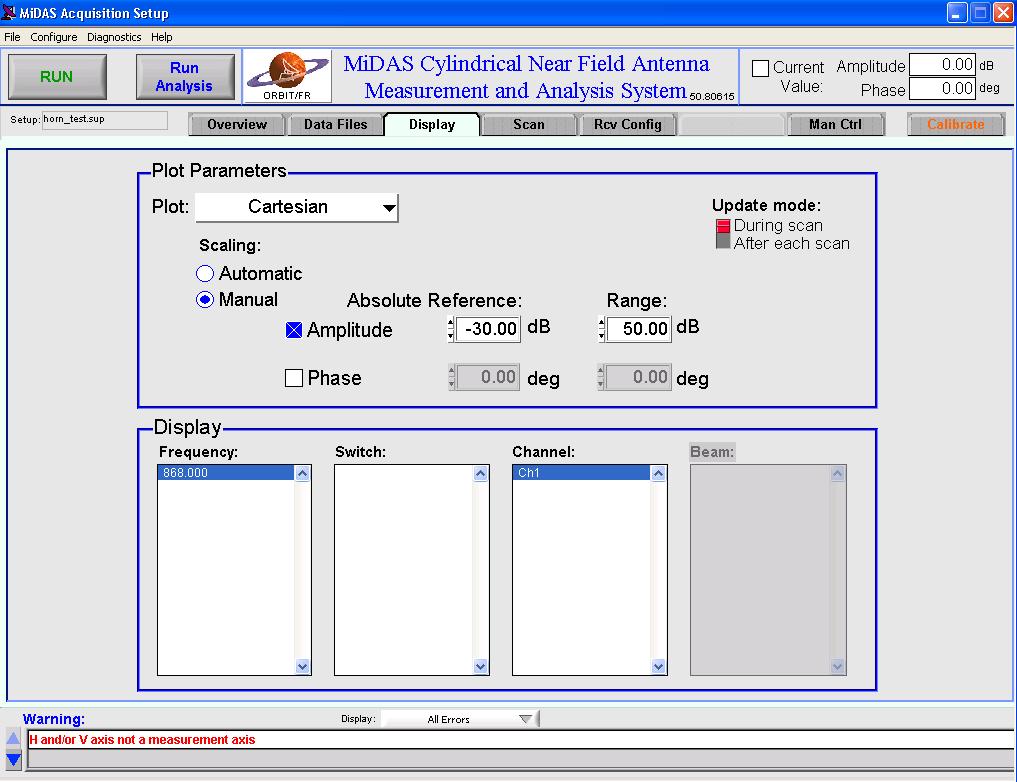This screenshot has height=782, width=1017.
Task: Click the Channel list scrollbar track
Action: pos(658,569)
